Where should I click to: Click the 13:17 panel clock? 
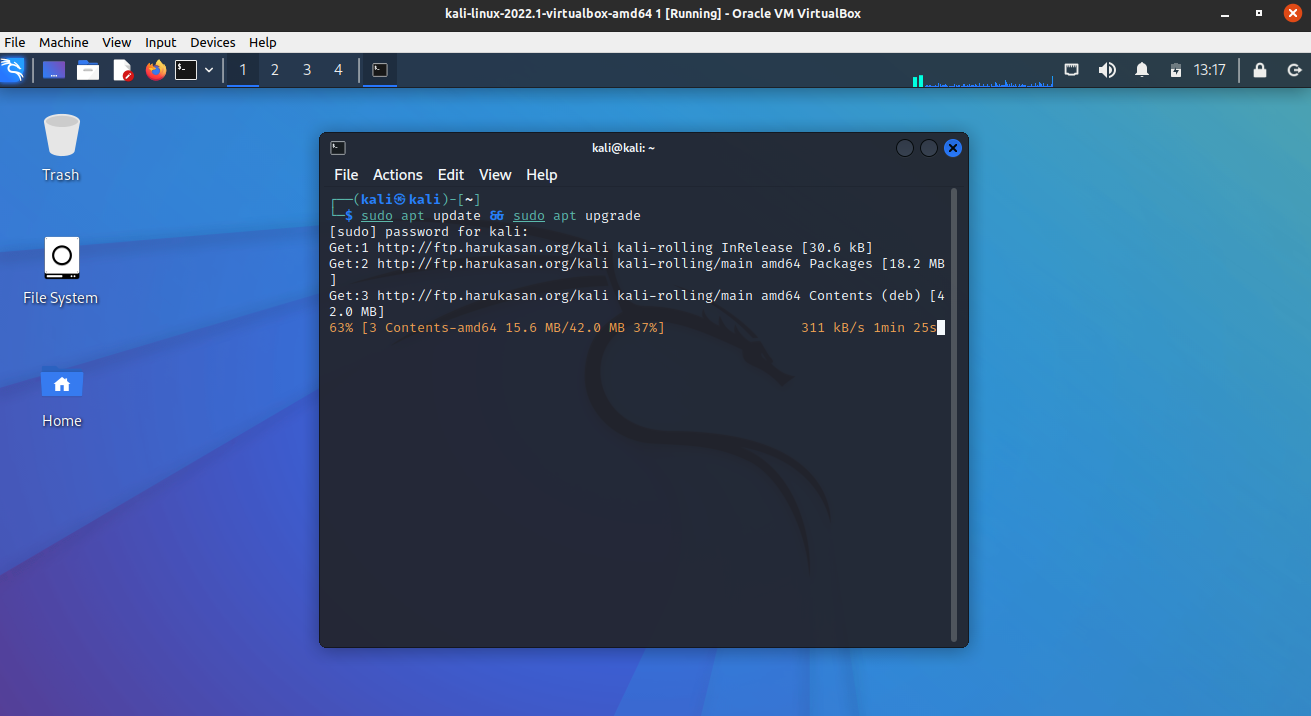click(1210, 70)
